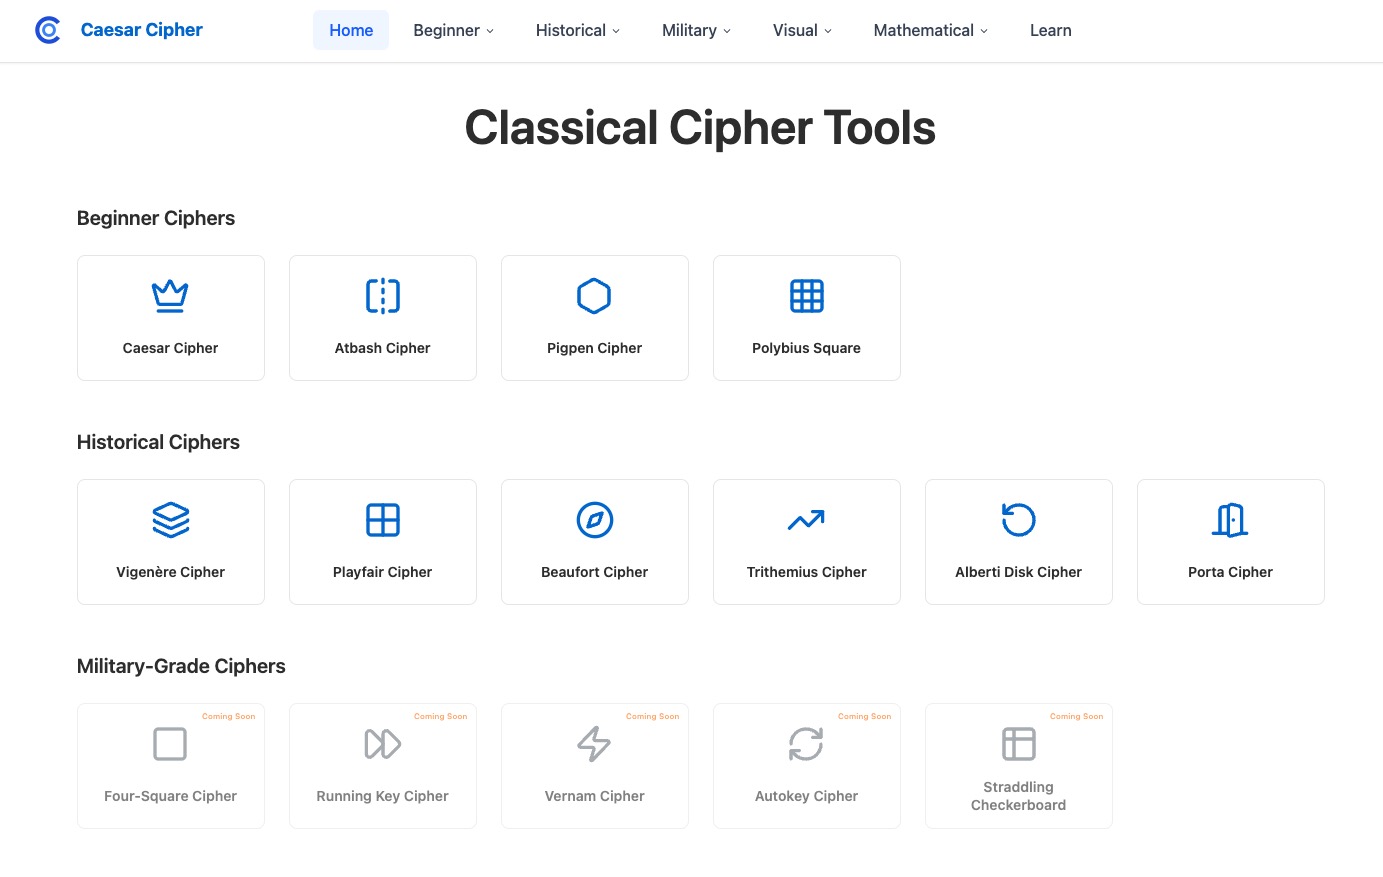Screen dimensions: 1383x877
Task: Expand the Beginner dropdown menu
Action: click(x=453, y=30)
